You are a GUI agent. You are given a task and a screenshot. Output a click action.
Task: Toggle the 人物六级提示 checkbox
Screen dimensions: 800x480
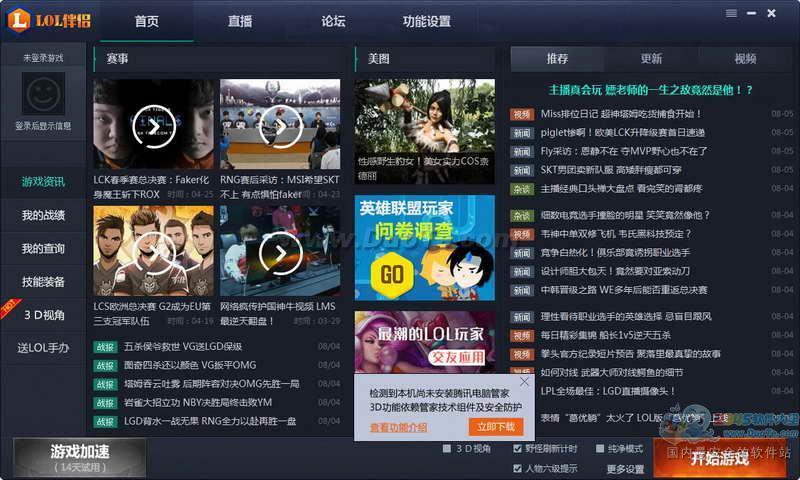(517, 468)
